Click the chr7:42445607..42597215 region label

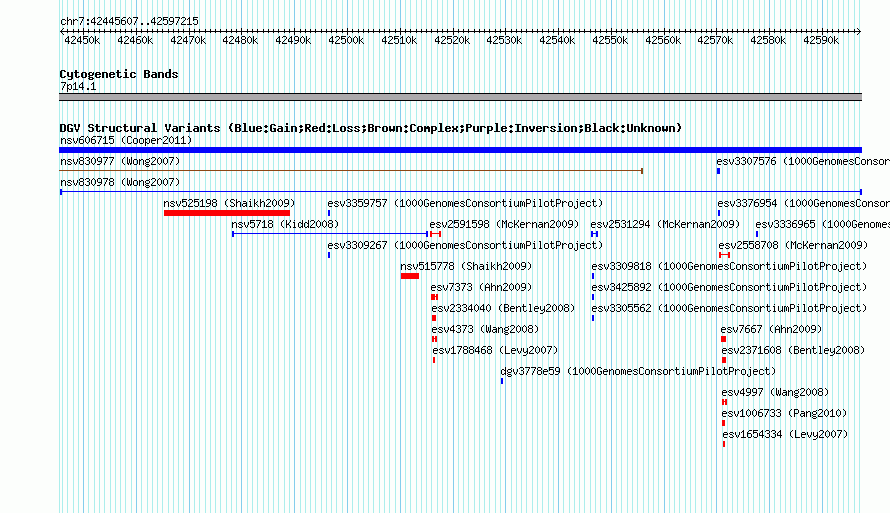(129, 21)
